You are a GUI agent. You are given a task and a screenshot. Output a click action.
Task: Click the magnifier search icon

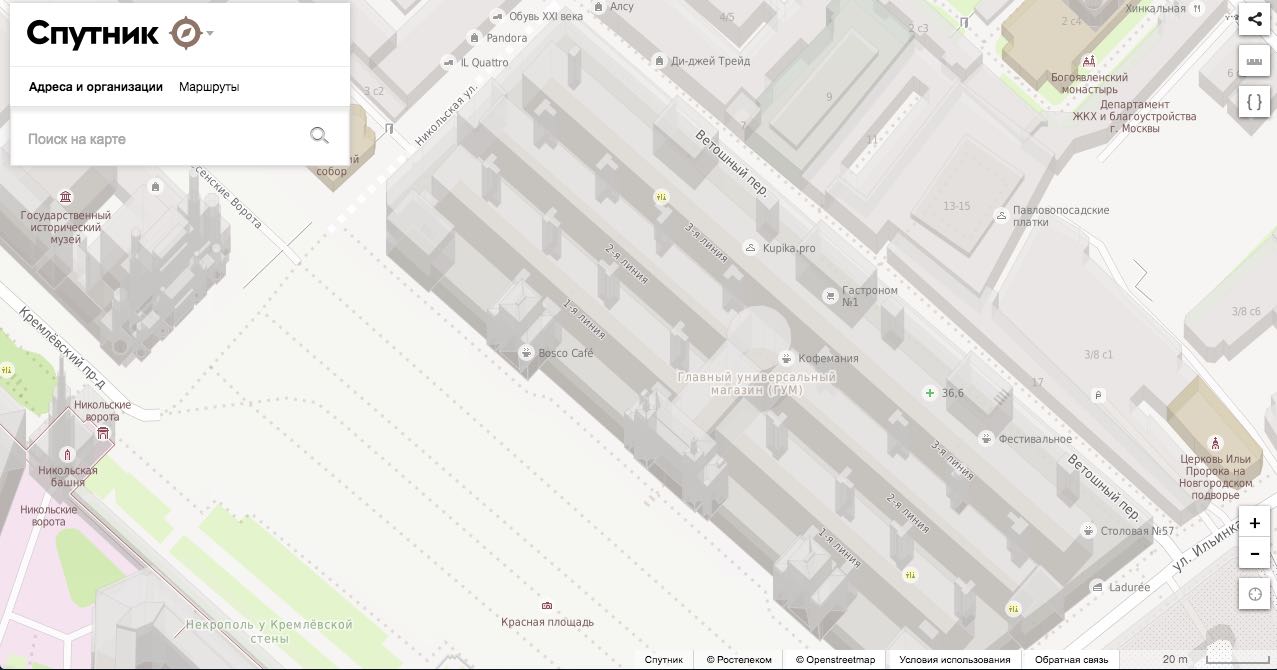coord(320,136)
